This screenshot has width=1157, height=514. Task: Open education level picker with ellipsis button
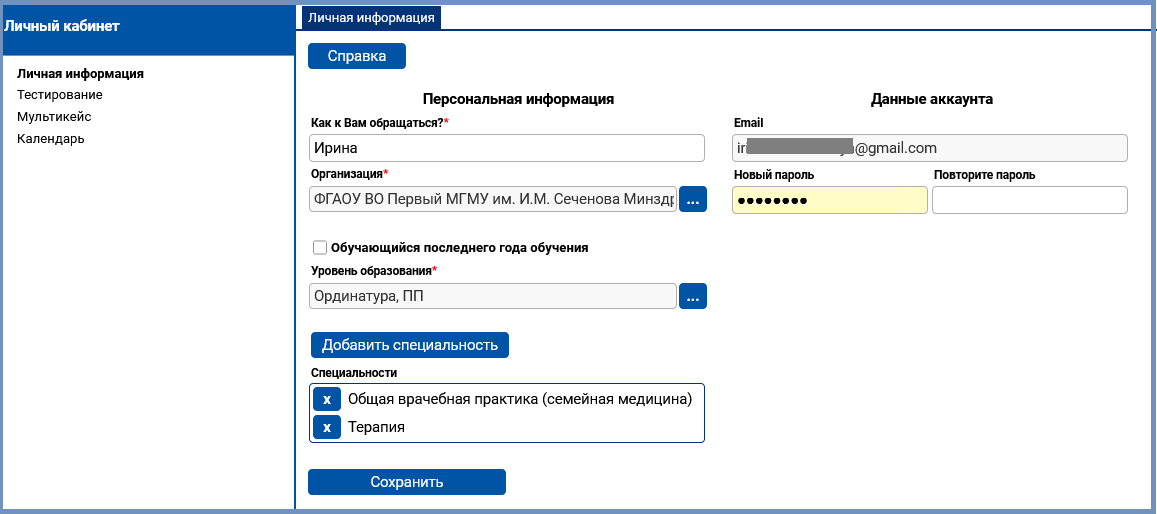pyautogui.click(x=693, y=296)
